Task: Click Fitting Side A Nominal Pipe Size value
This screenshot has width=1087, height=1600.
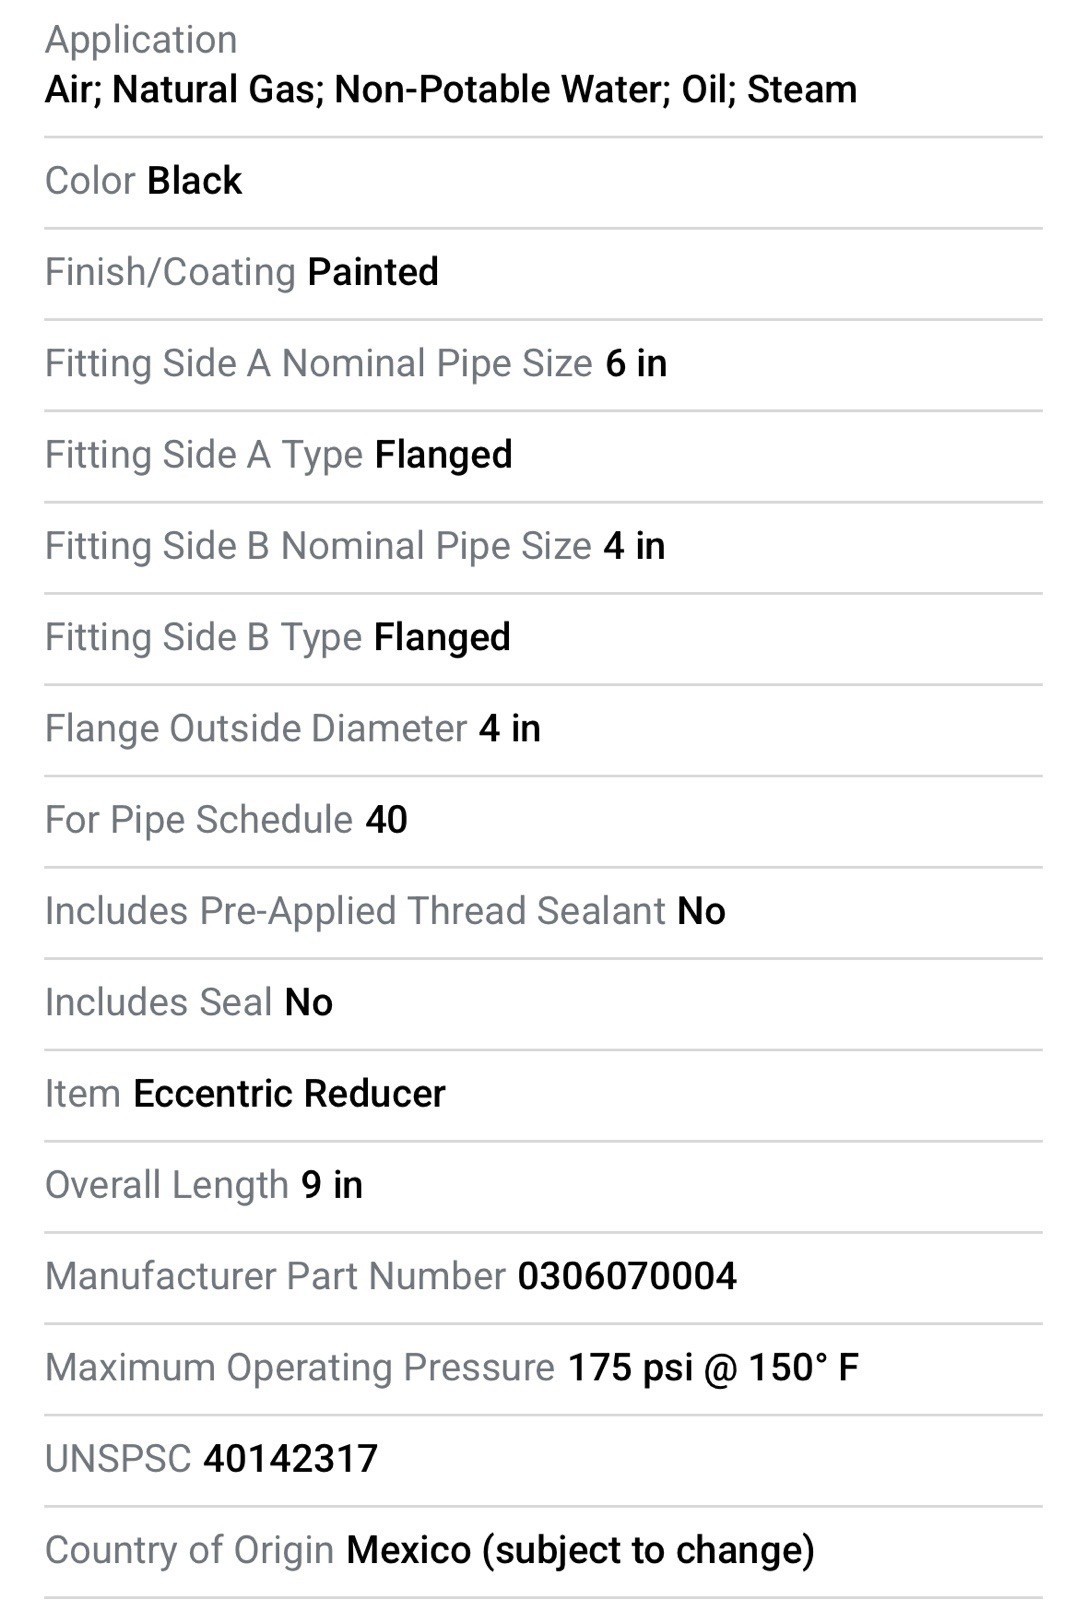Action: pyautogui.click(x=636, y=364)
